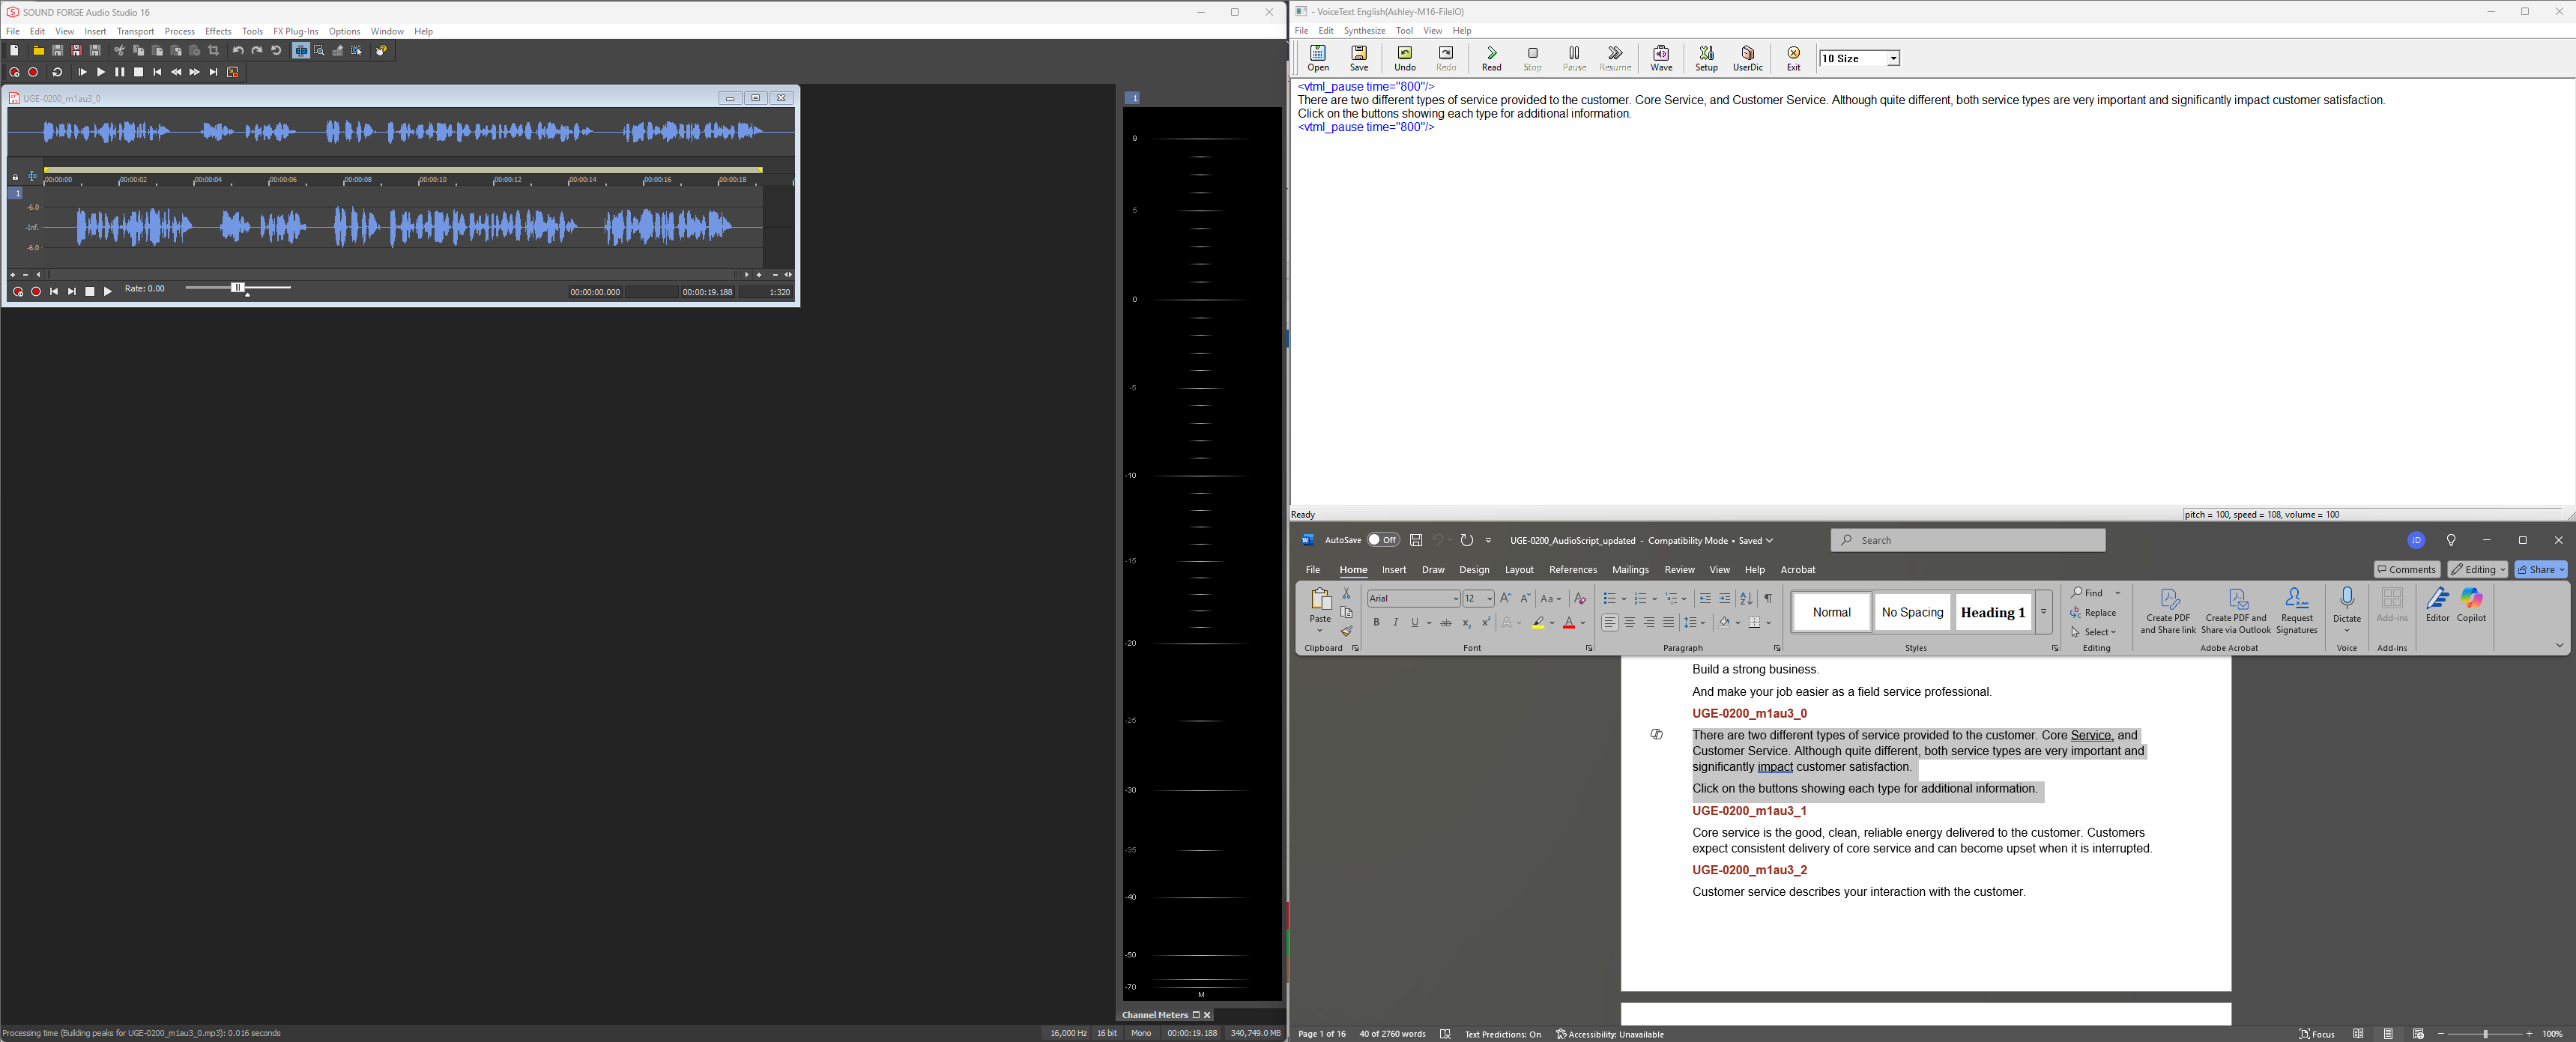Toggle Bold formatting in Word
This screenshot has width=2576, height=1042.
[1376, 623]
